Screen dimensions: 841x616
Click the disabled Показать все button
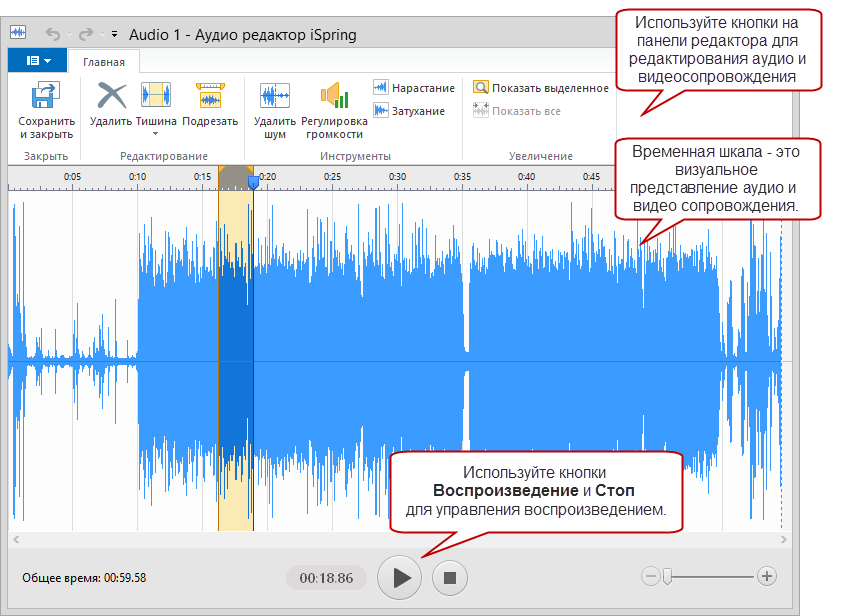tap(517, 111)
